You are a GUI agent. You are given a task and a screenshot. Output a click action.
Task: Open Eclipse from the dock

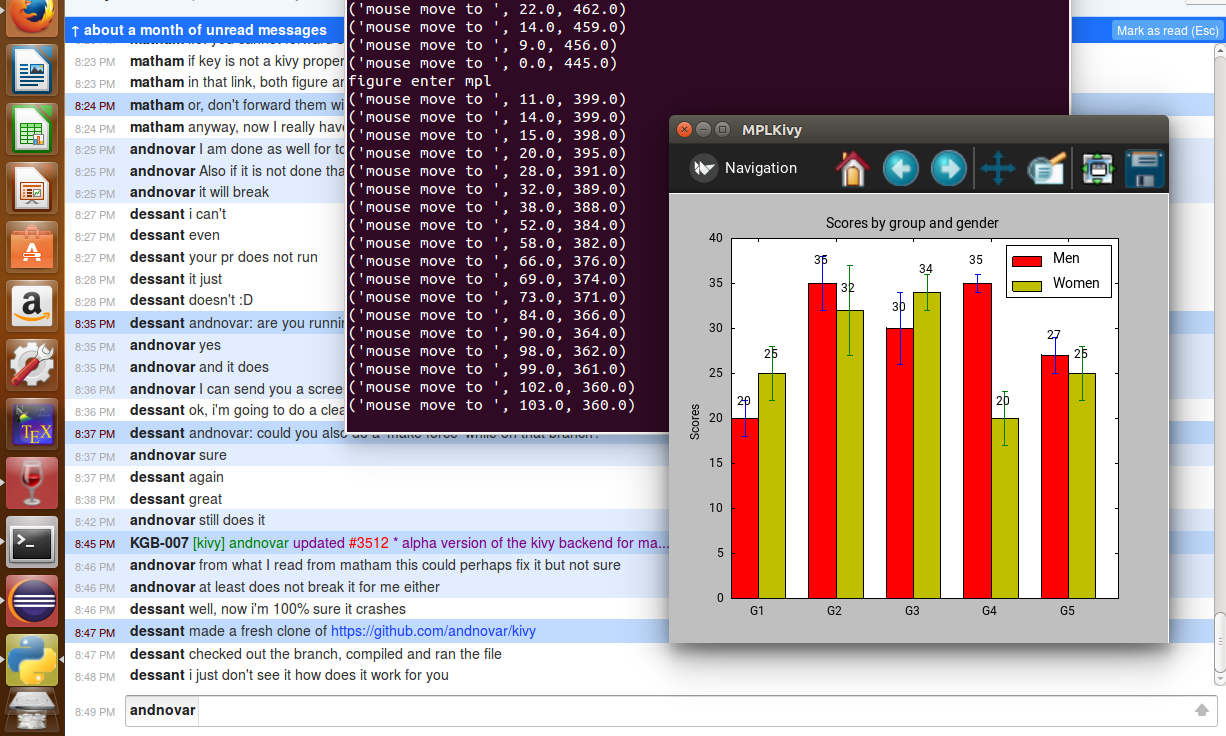(32, 601)
